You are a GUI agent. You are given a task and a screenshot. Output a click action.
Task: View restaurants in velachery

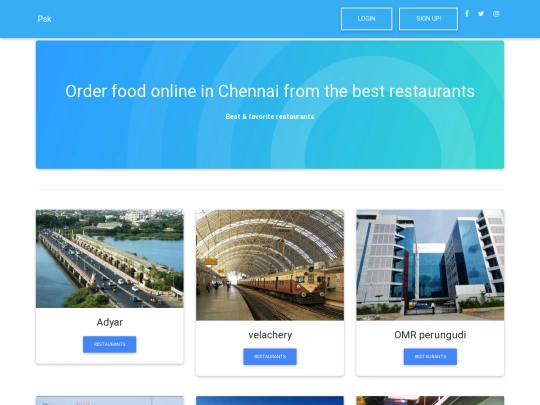click(x=270, y=357)
